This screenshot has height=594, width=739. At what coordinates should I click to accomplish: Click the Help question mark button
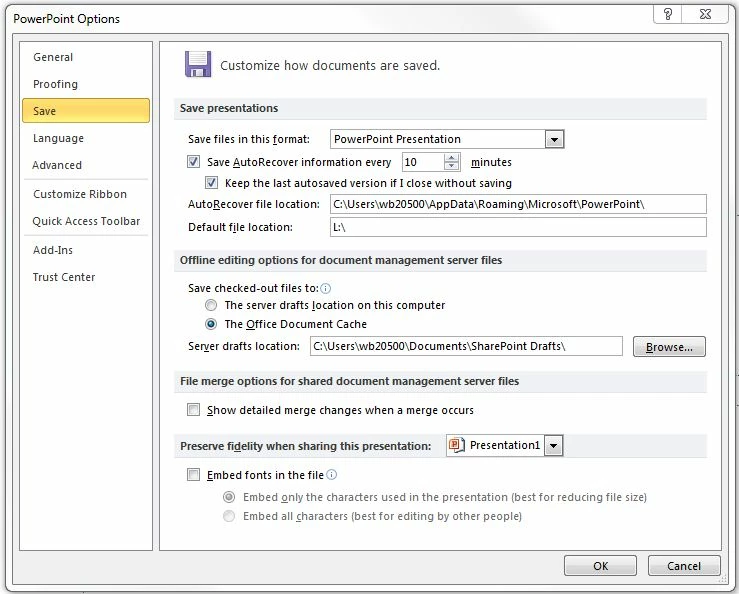click(x=667, y=14)
